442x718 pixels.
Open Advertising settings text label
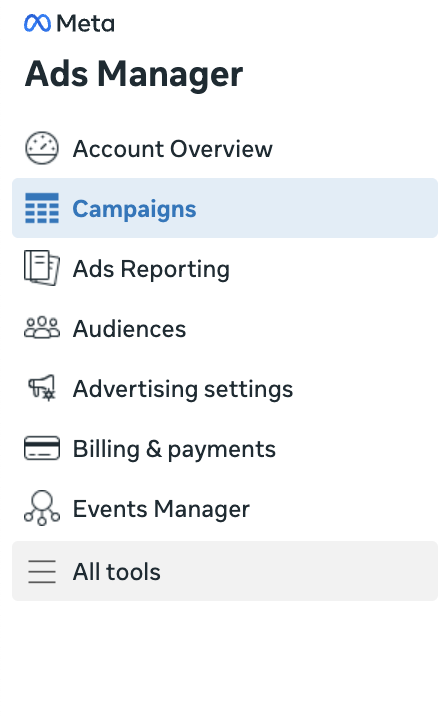pyautogui.click(x=183, y=389)
